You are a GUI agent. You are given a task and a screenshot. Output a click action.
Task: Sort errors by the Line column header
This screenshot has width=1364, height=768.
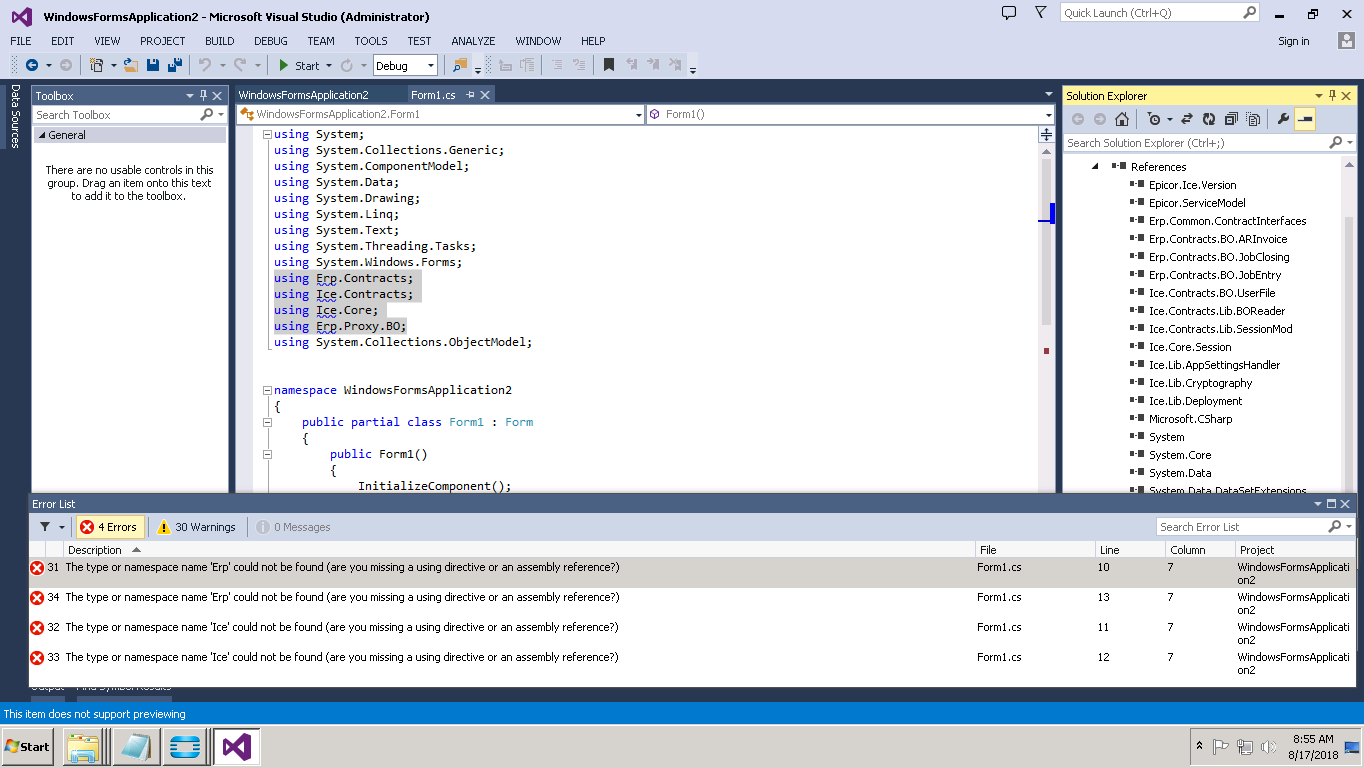[x=1130, y=550]
